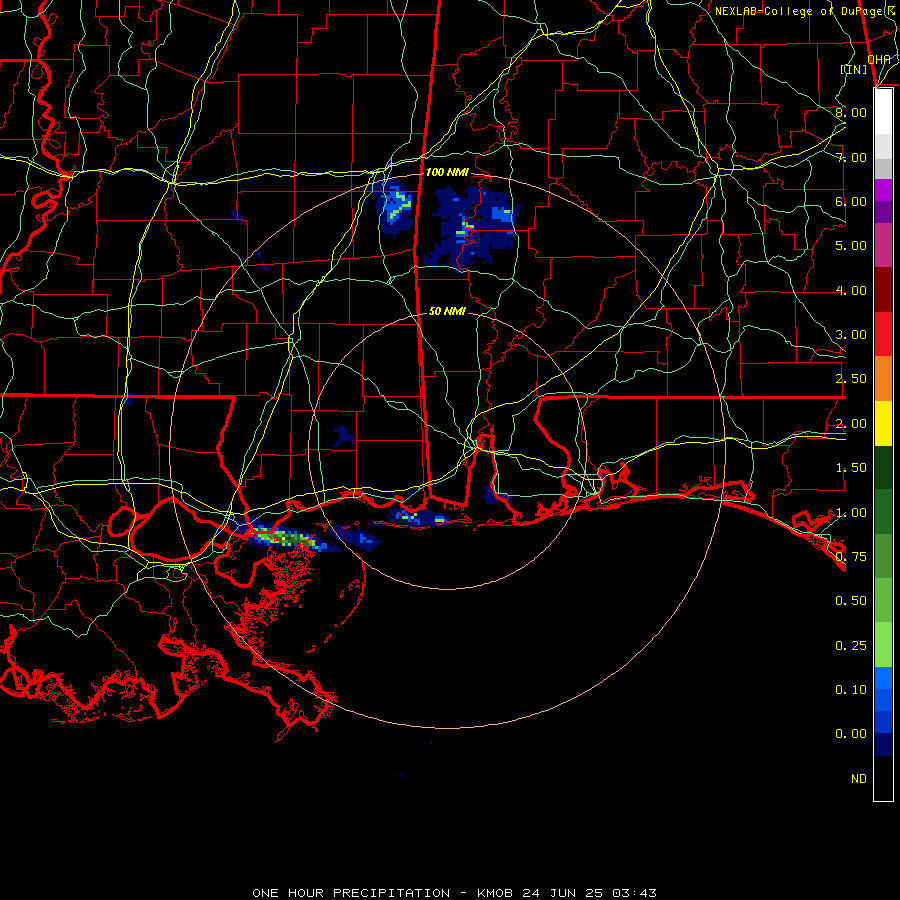
Task: Select the 3.00 legend value
Action: (851, 335)
